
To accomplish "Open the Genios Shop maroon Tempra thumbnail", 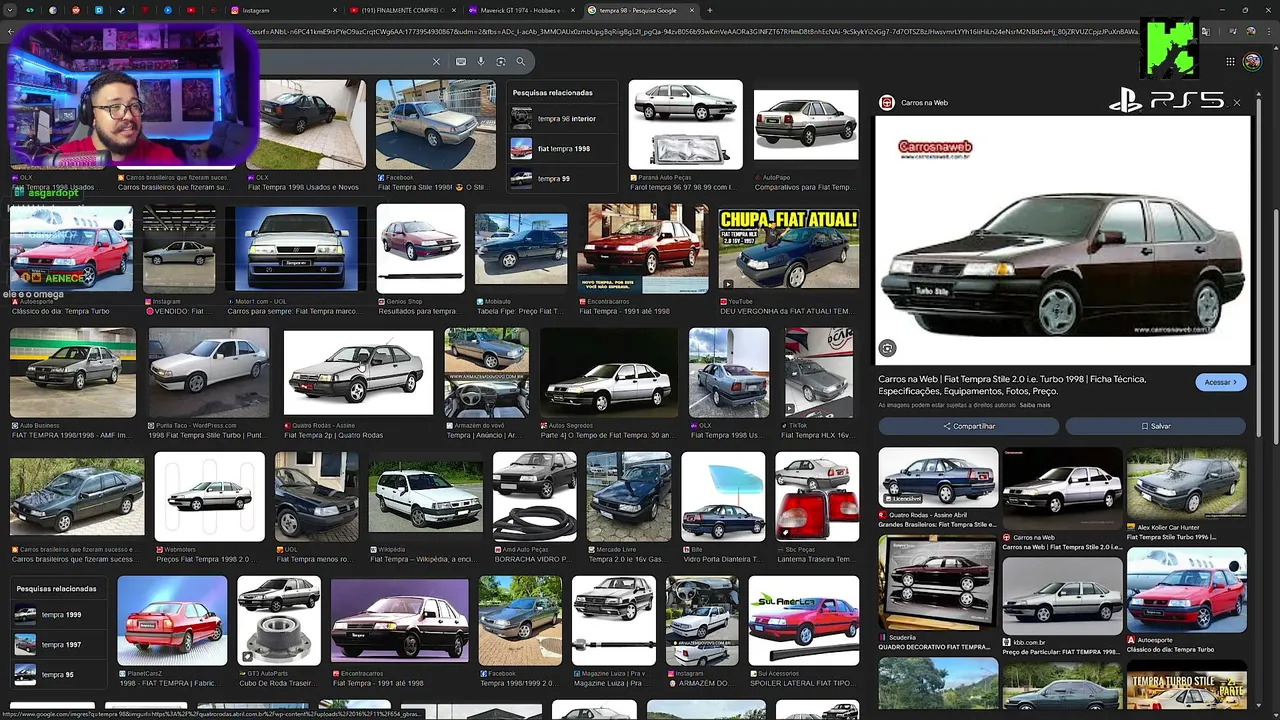I will (x=421, y=249).
